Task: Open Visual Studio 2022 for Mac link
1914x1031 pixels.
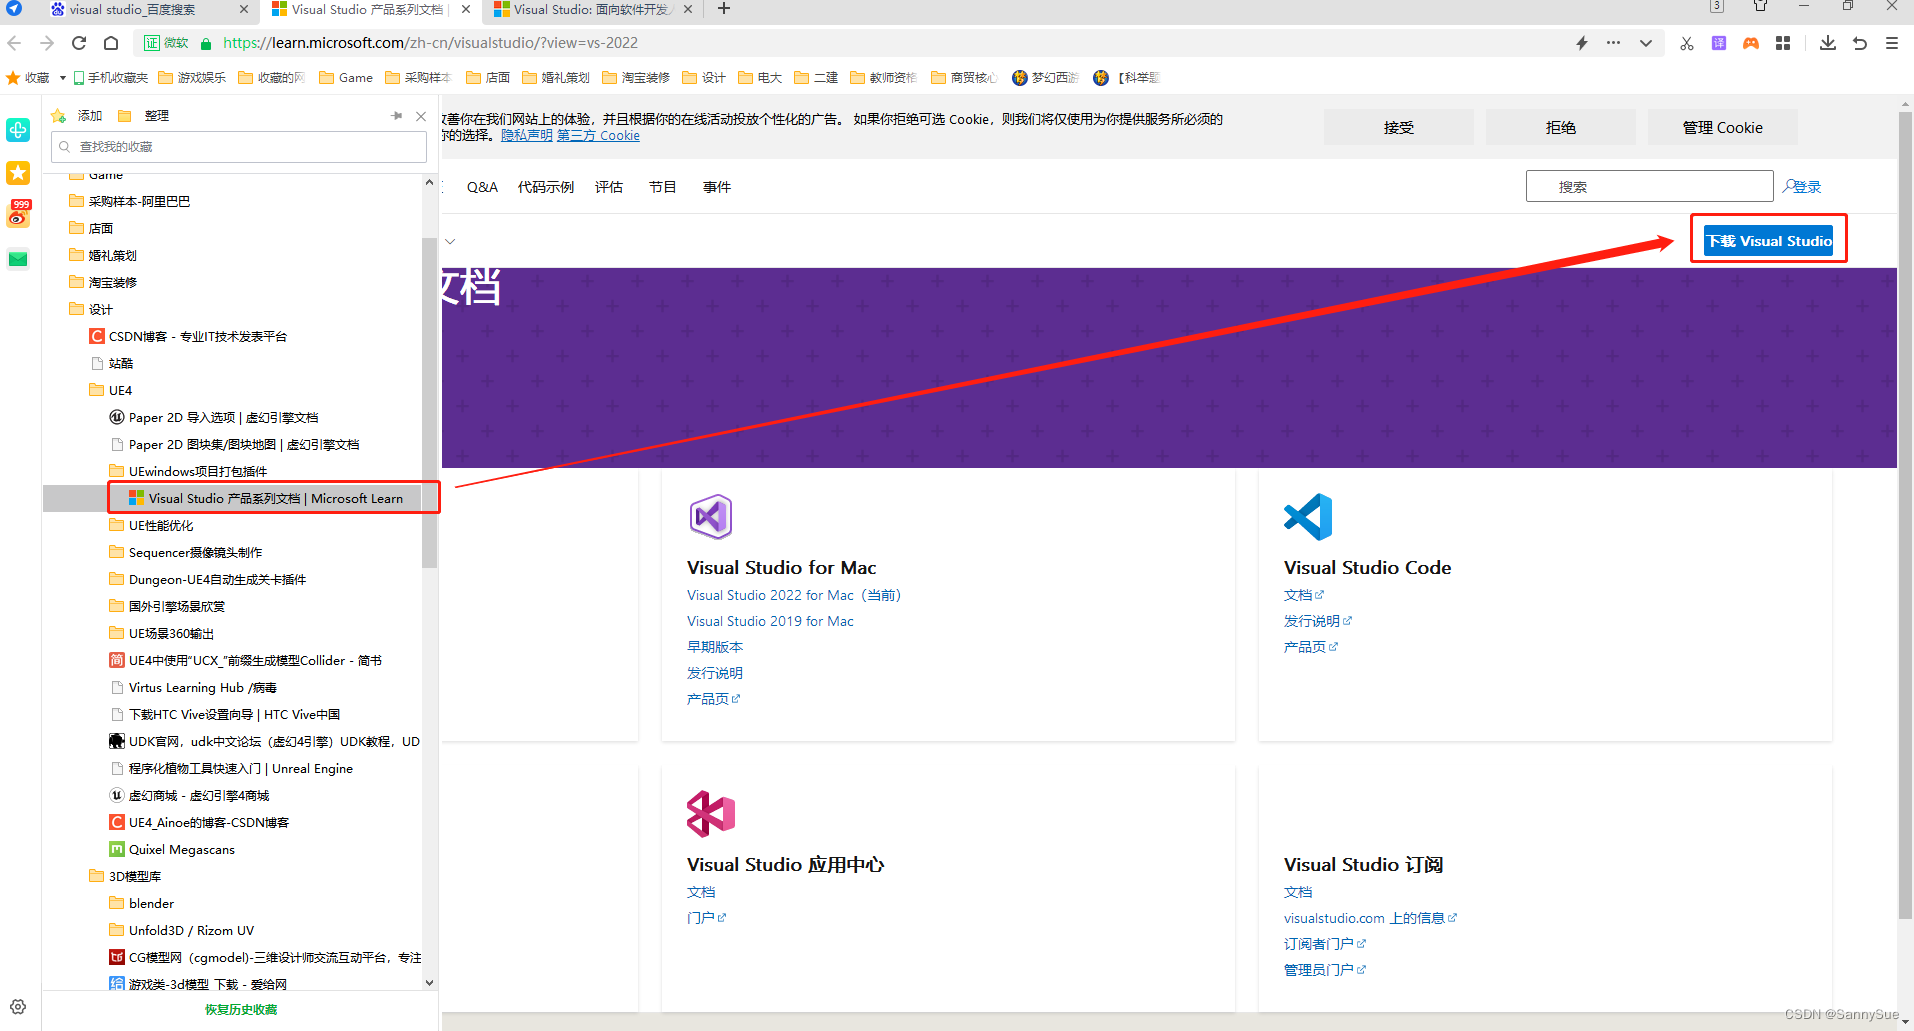Action: tap(794, 595)
